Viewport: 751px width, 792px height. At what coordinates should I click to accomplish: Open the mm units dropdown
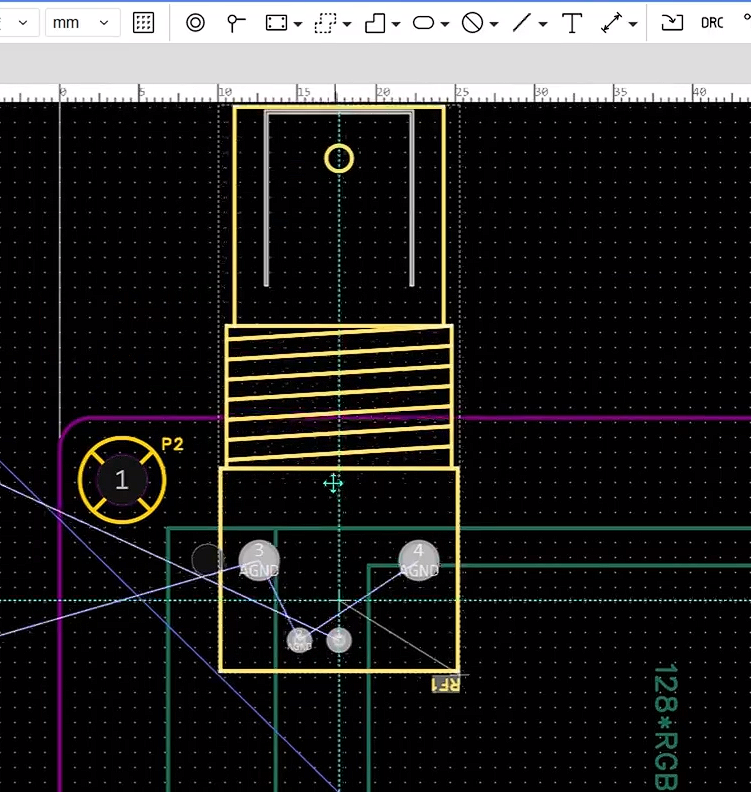pyautogui.click(x=82, y=23)
